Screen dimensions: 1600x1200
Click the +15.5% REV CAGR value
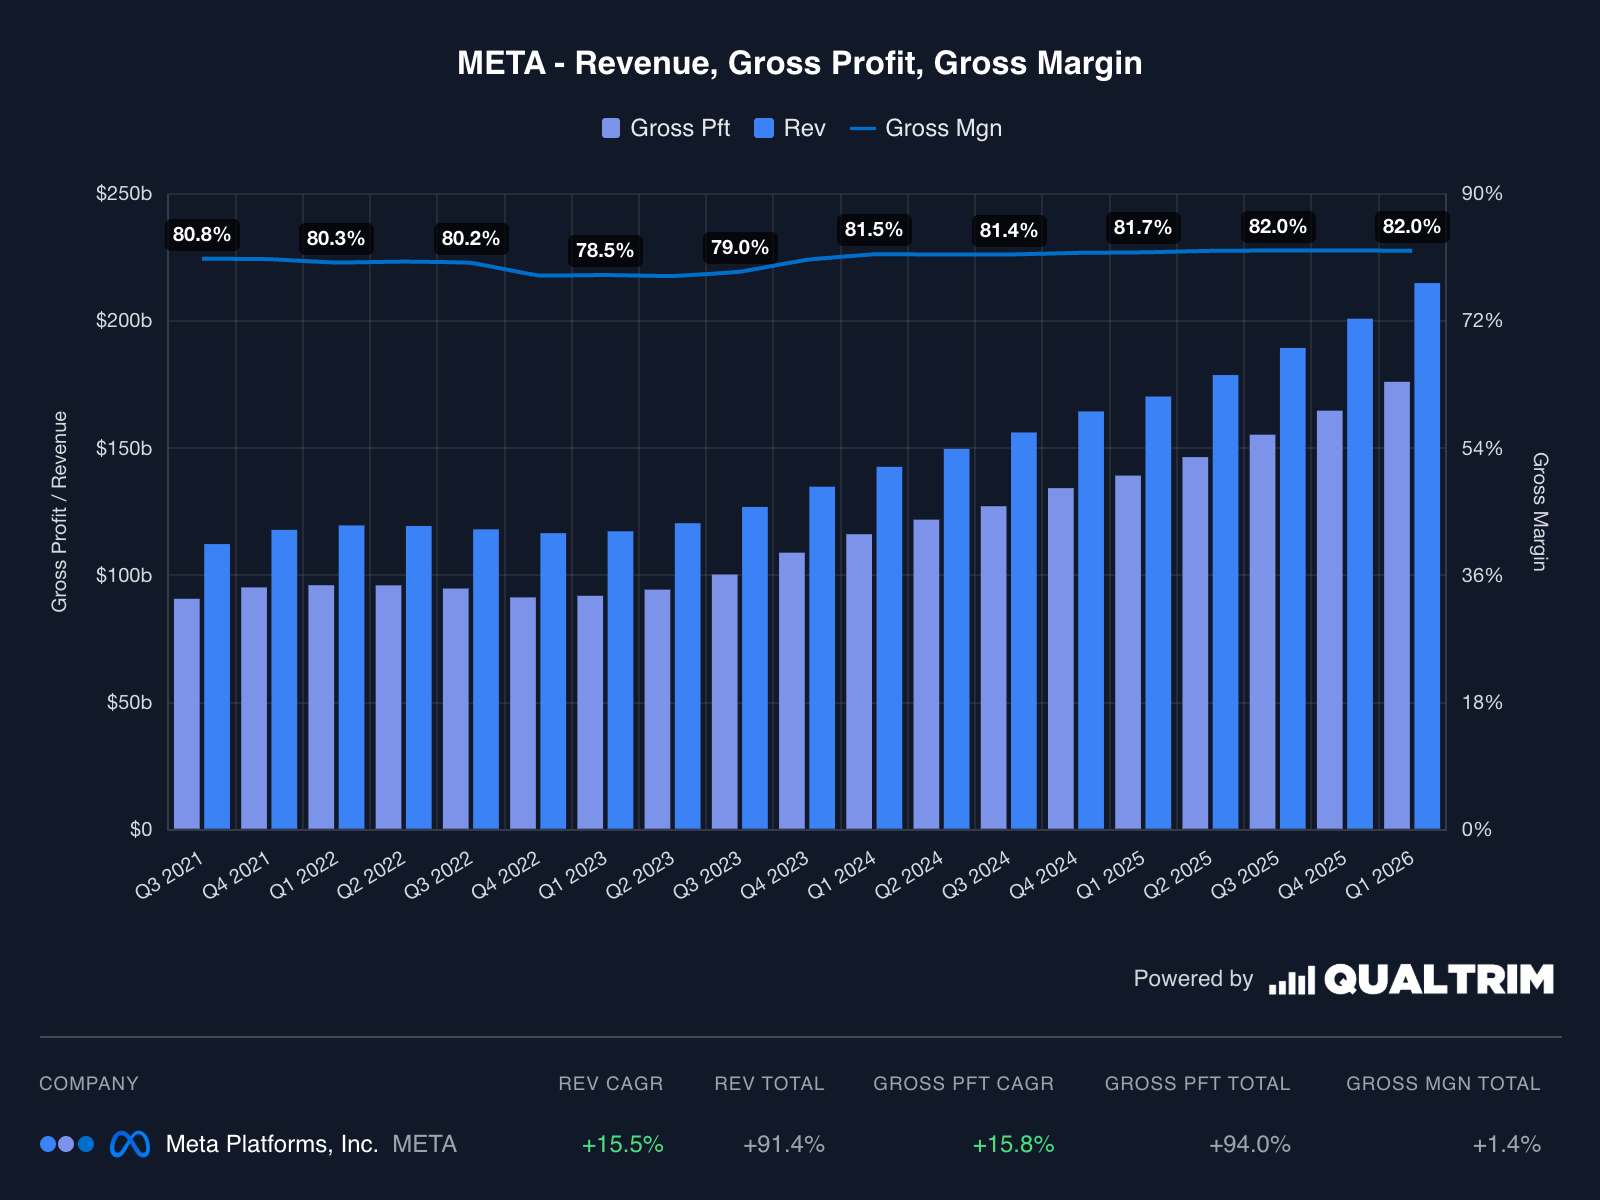(622, 1144)
